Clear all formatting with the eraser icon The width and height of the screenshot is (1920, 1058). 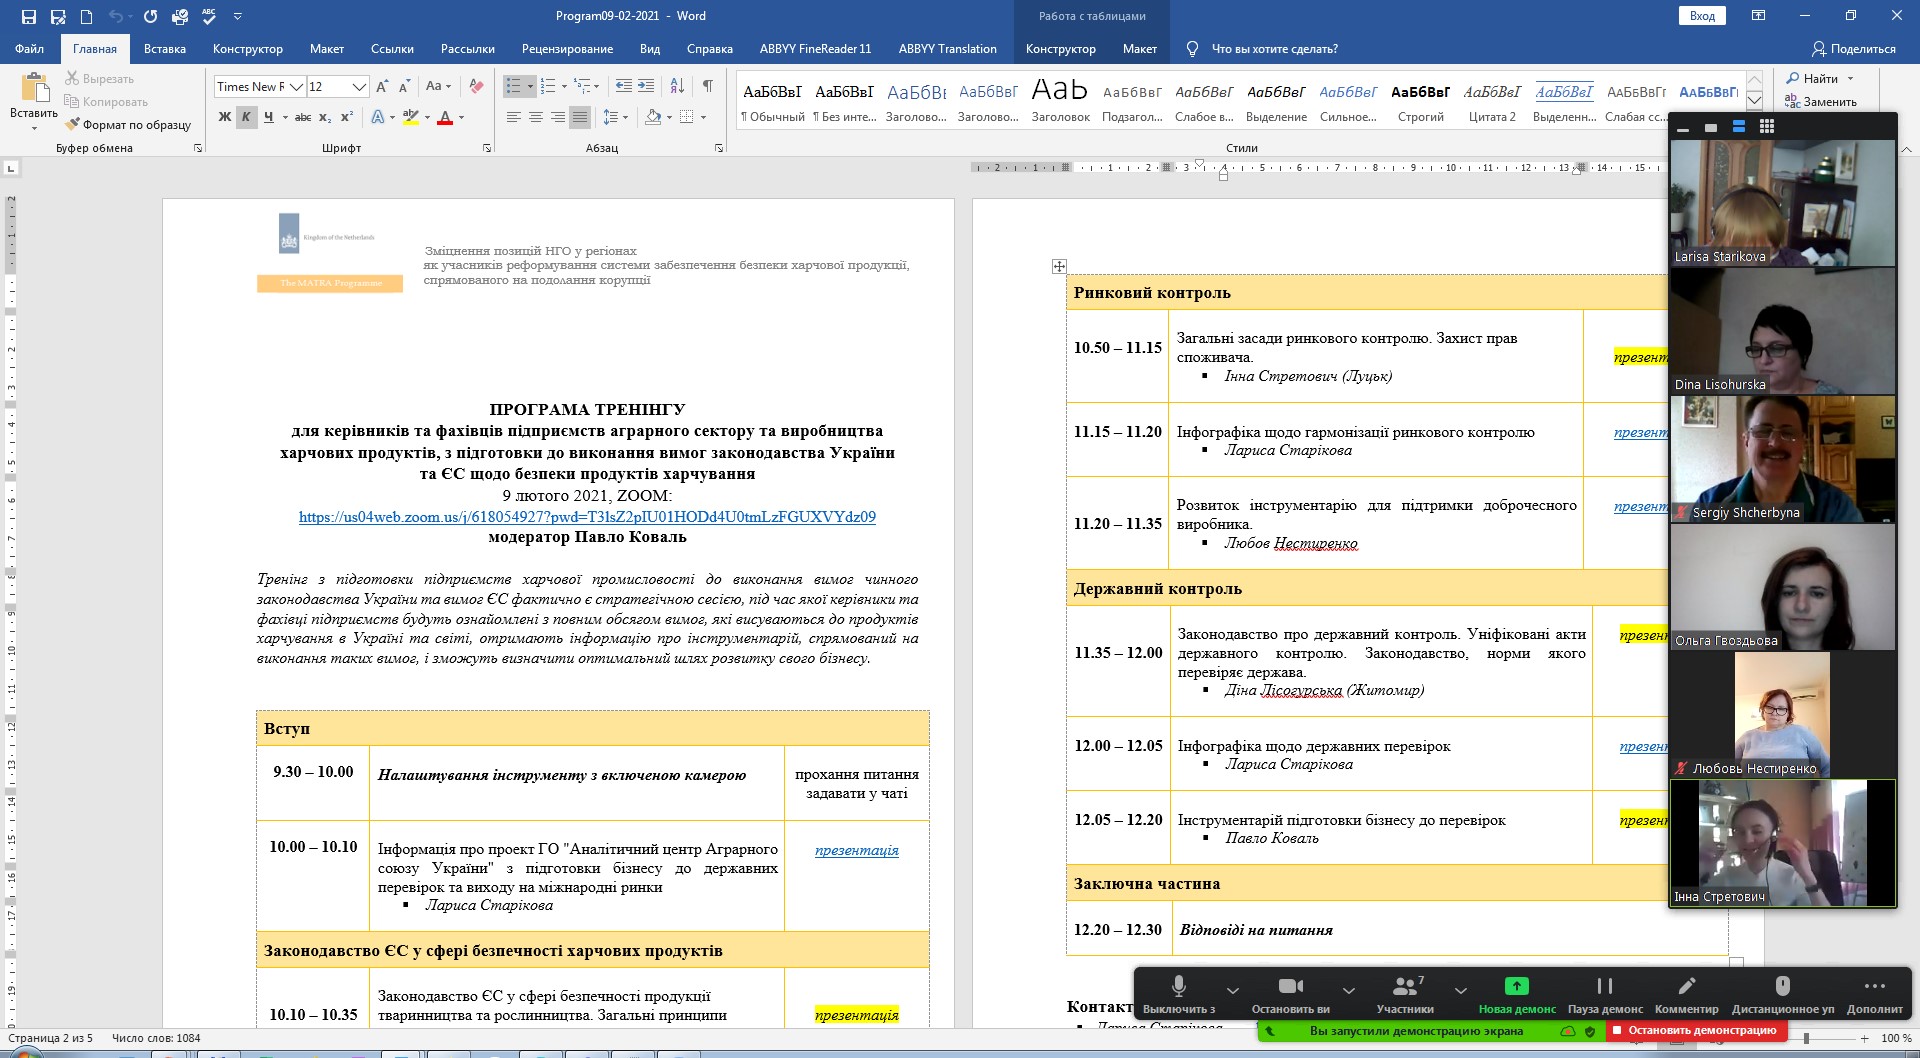(x=476, y=87)
